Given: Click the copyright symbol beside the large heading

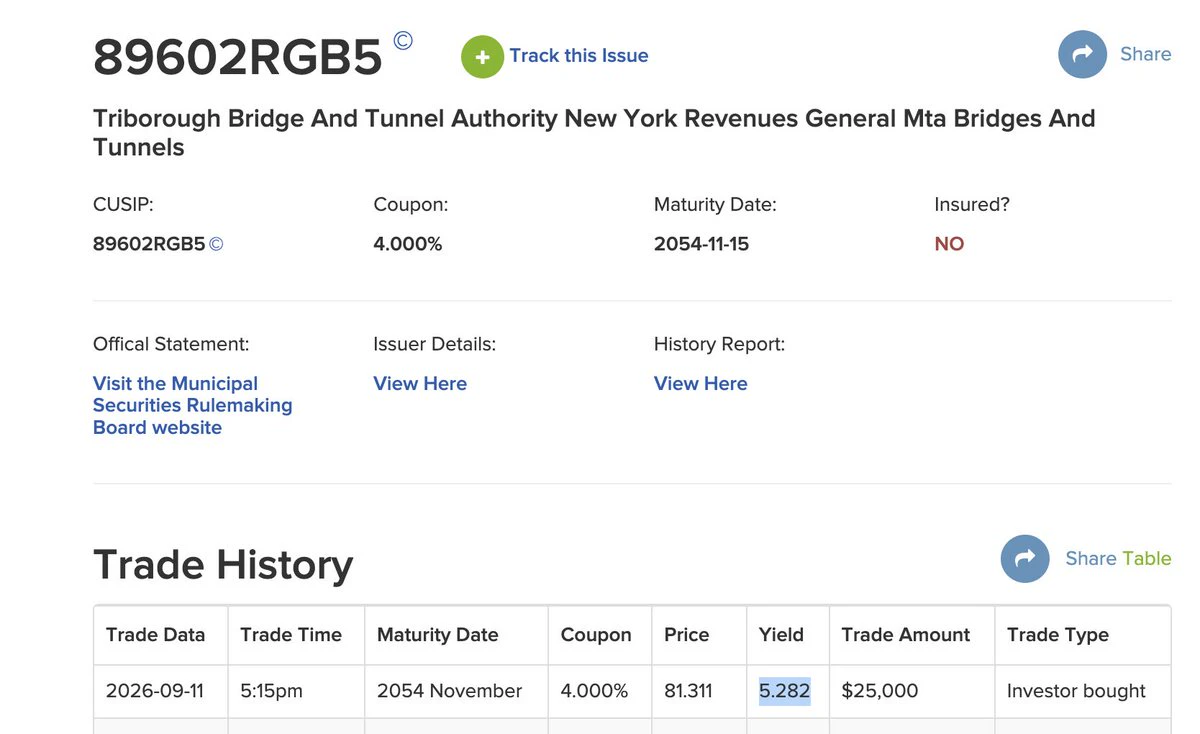Looking at the screenshot, I should 402,41.
